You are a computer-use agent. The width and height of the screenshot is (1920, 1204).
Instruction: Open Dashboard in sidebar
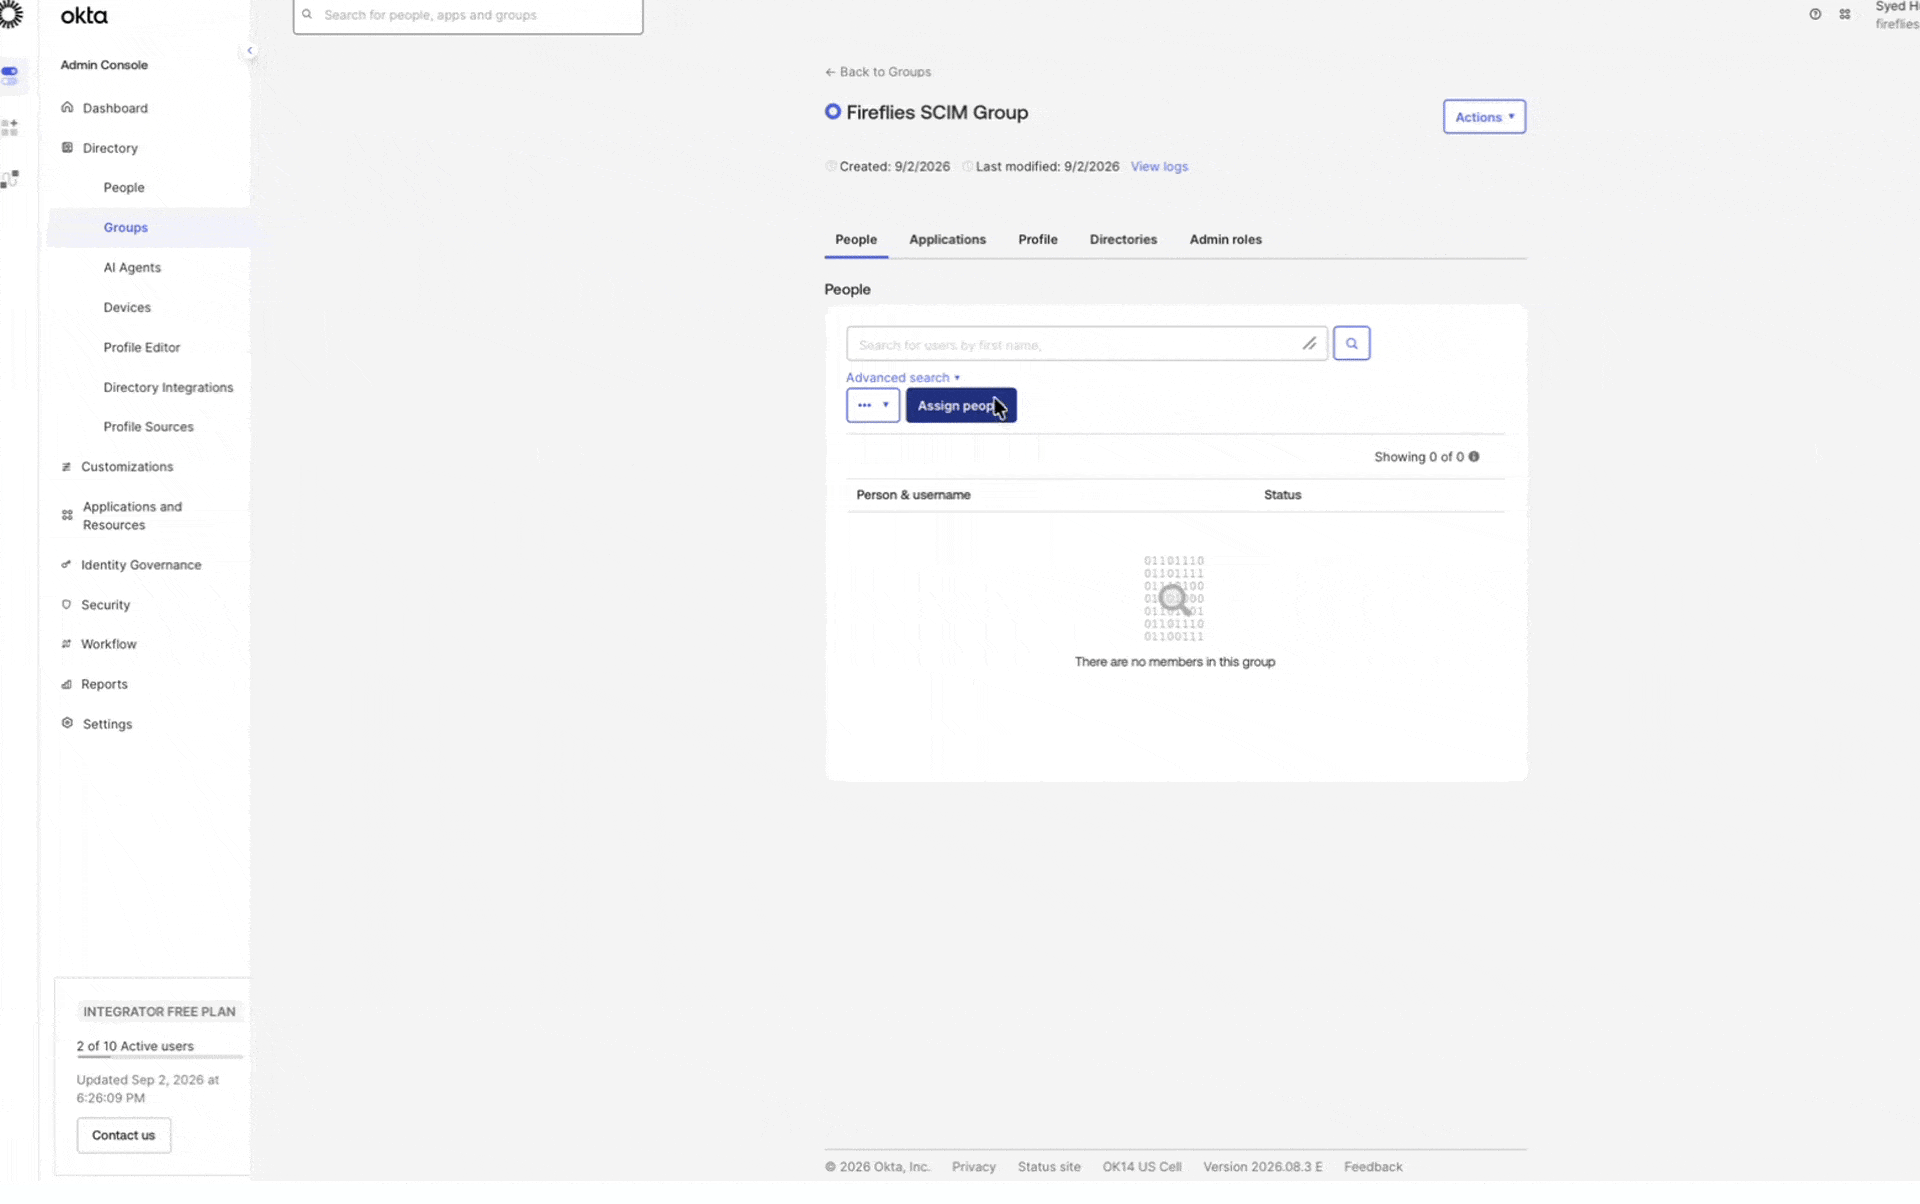(115, 108)
